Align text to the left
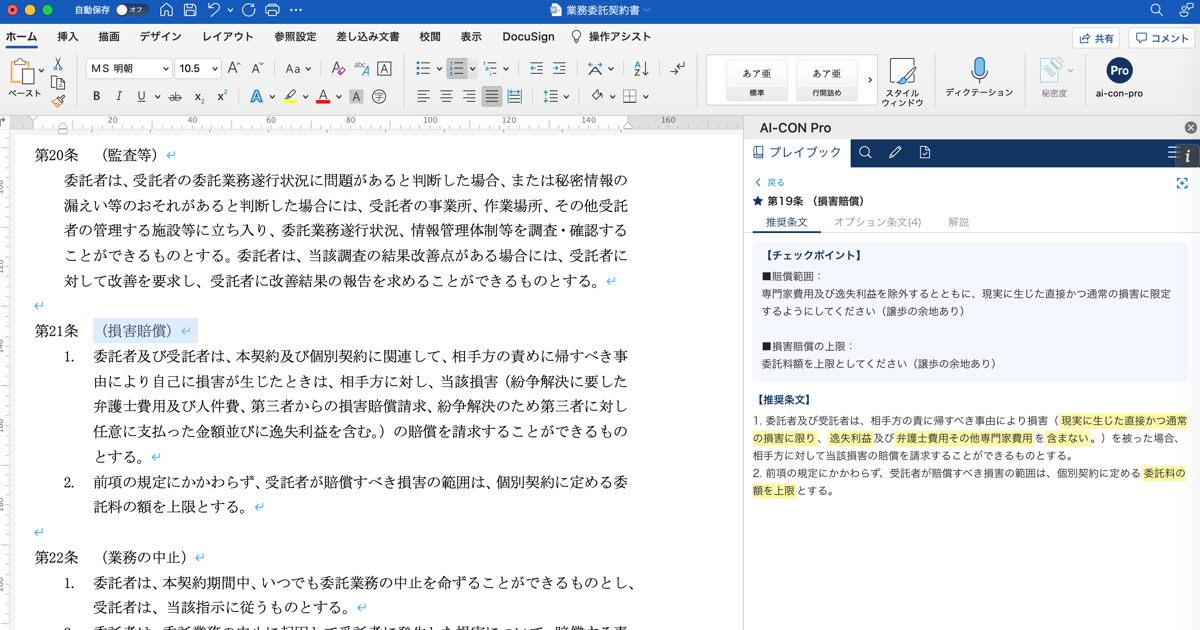This screenshot has width=1200, height=630. pos(423,97)
